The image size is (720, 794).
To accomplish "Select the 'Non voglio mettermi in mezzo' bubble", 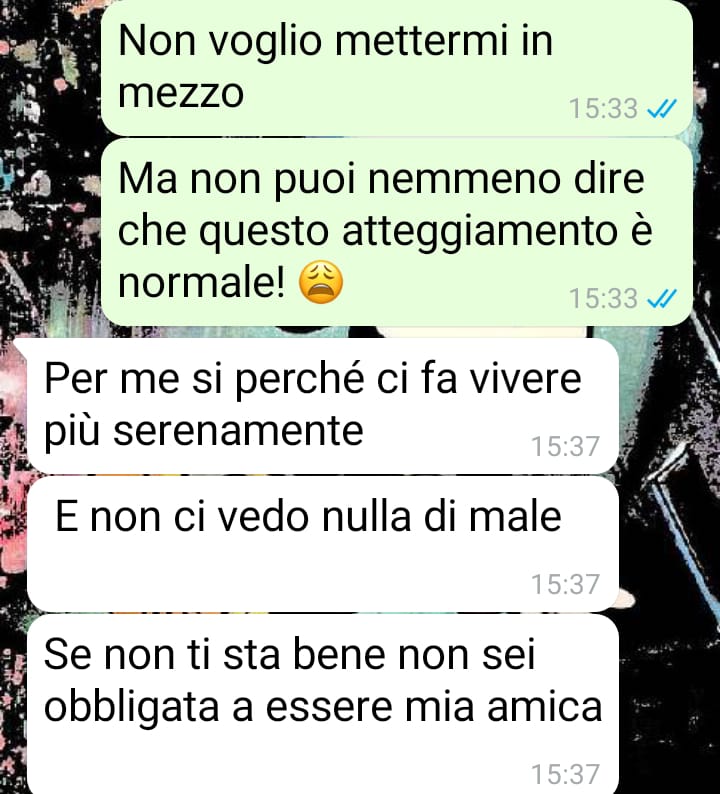I will 397,67.
